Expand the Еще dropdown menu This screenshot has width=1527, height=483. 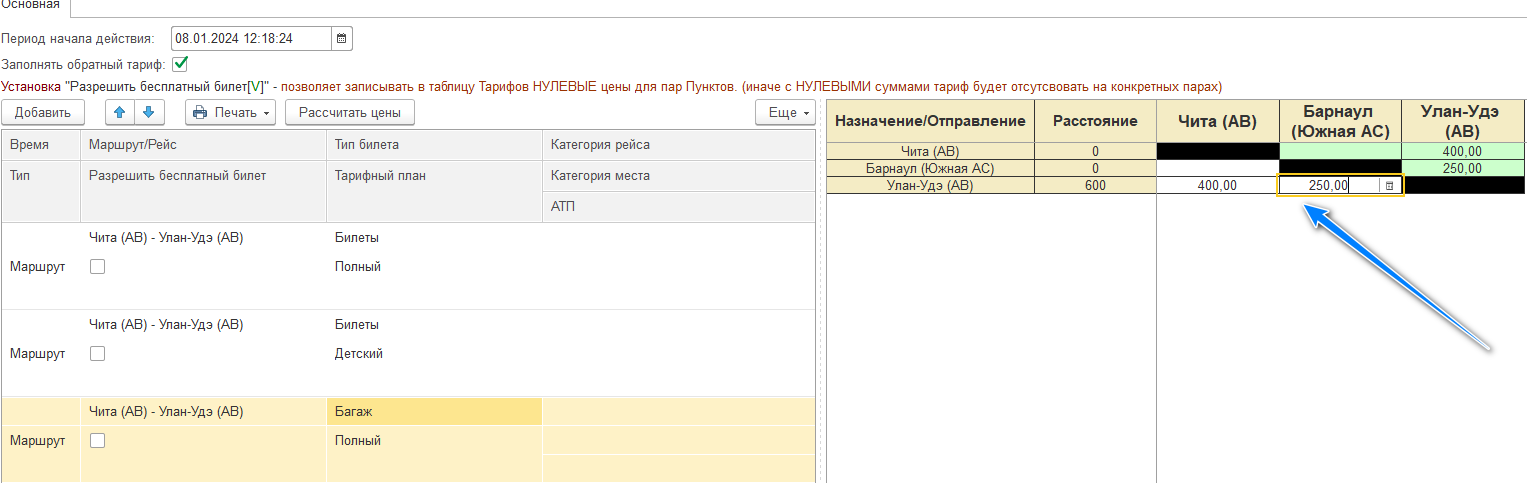(x=785, y=113)
